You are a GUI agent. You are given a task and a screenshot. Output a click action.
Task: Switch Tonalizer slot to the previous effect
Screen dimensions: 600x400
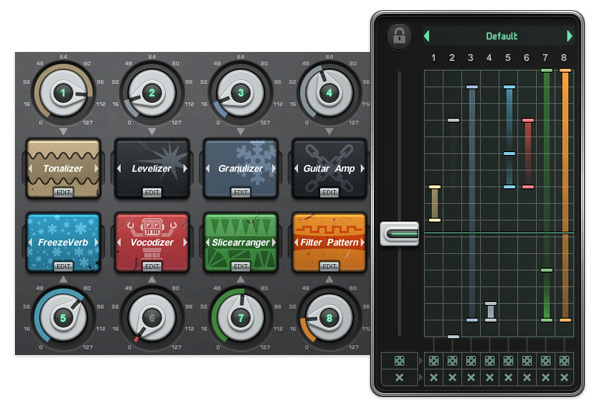point(30,168)
